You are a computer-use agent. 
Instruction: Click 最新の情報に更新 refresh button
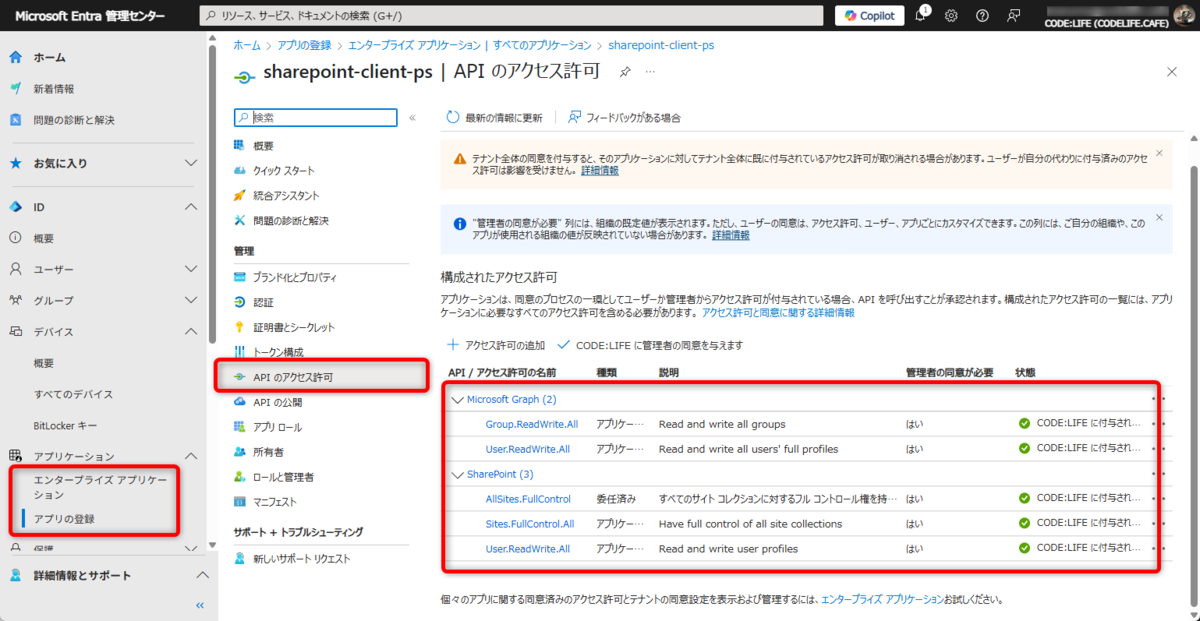494,118
